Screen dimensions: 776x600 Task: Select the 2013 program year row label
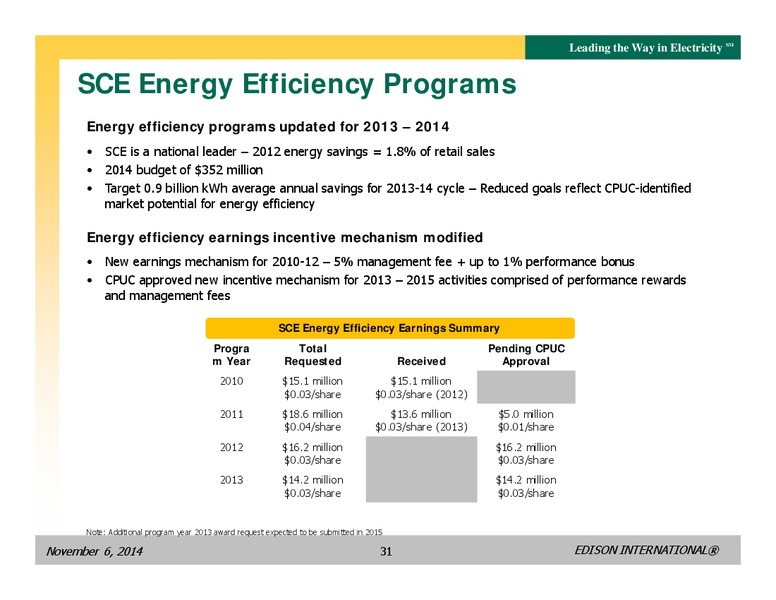click(x=232, y=480)
